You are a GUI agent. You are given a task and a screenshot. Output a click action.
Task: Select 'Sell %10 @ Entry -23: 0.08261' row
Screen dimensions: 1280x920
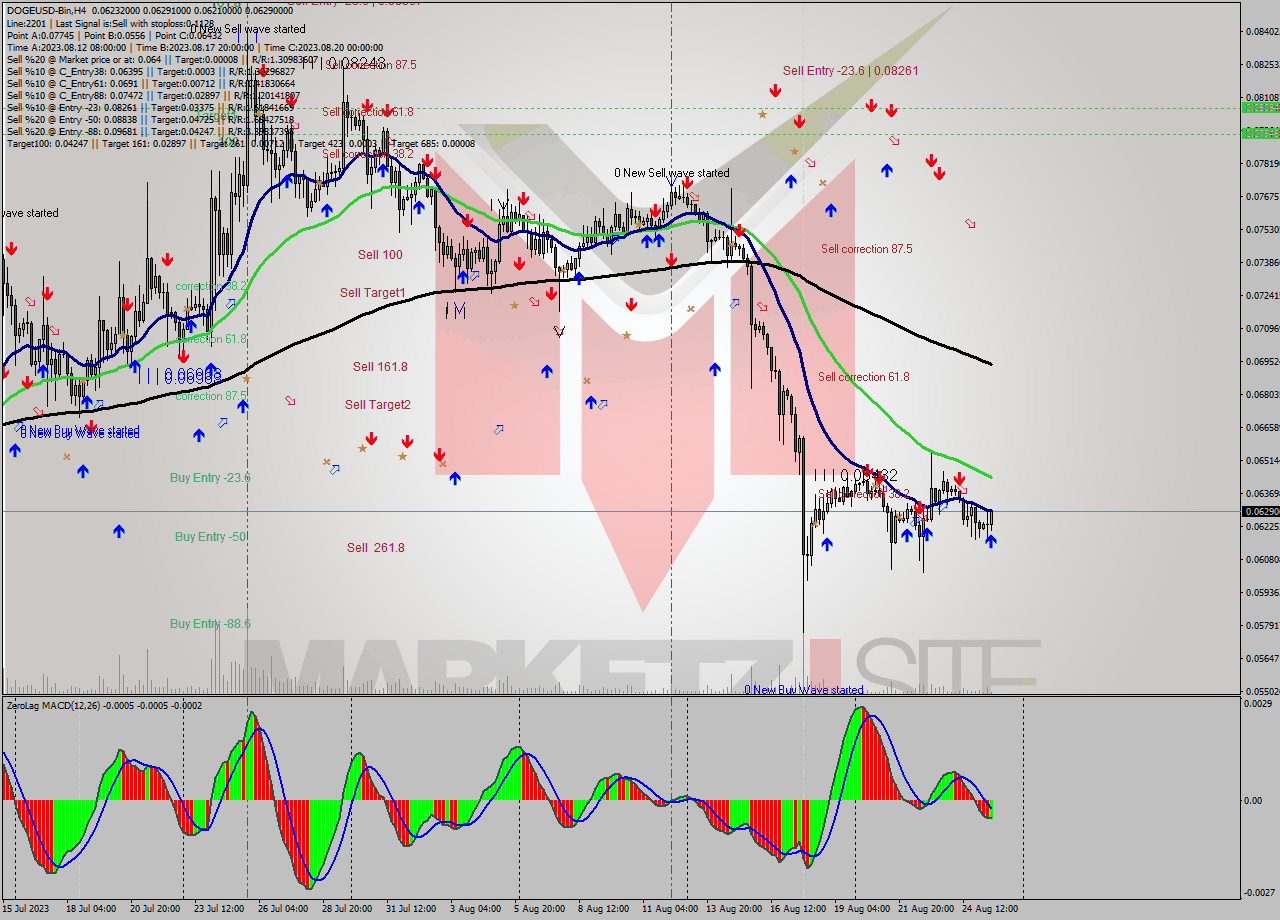[x=150, y=107]
